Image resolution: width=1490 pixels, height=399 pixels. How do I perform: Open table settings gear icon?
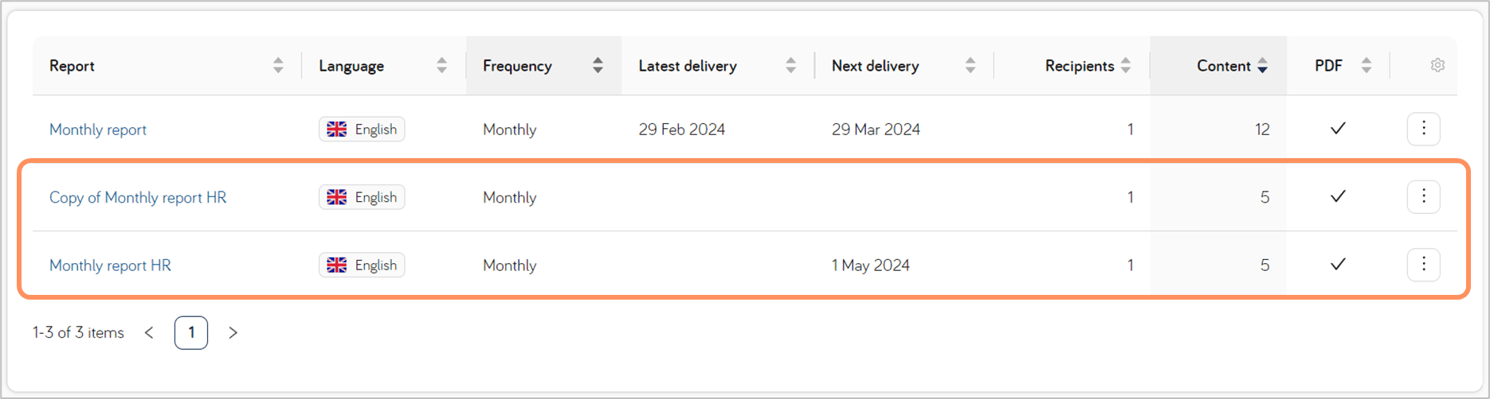1437,65
